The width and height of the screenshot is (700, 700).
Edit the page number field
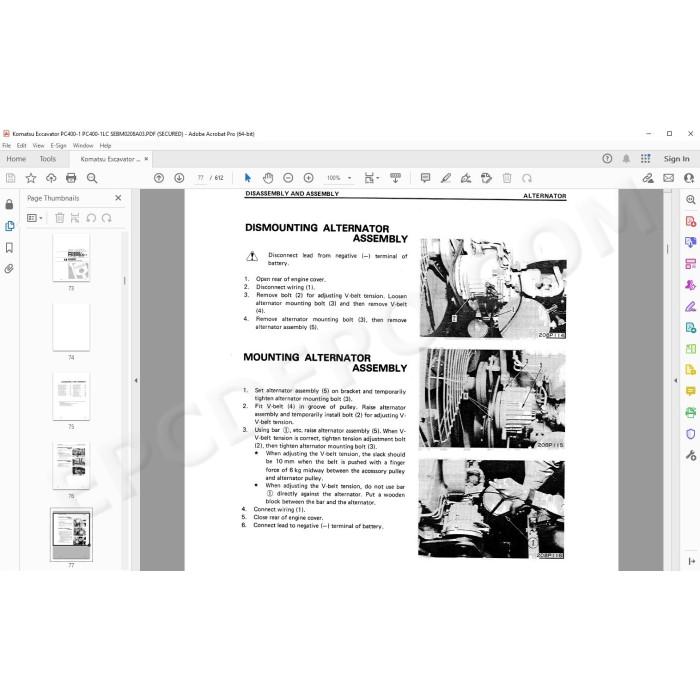pos(200,178)
